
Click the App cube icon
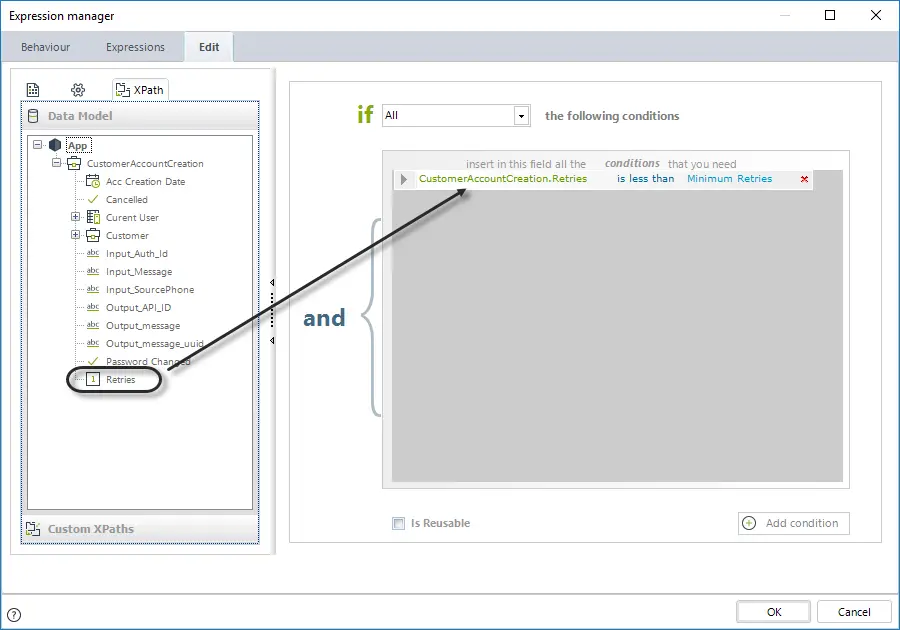click(55, 145)
